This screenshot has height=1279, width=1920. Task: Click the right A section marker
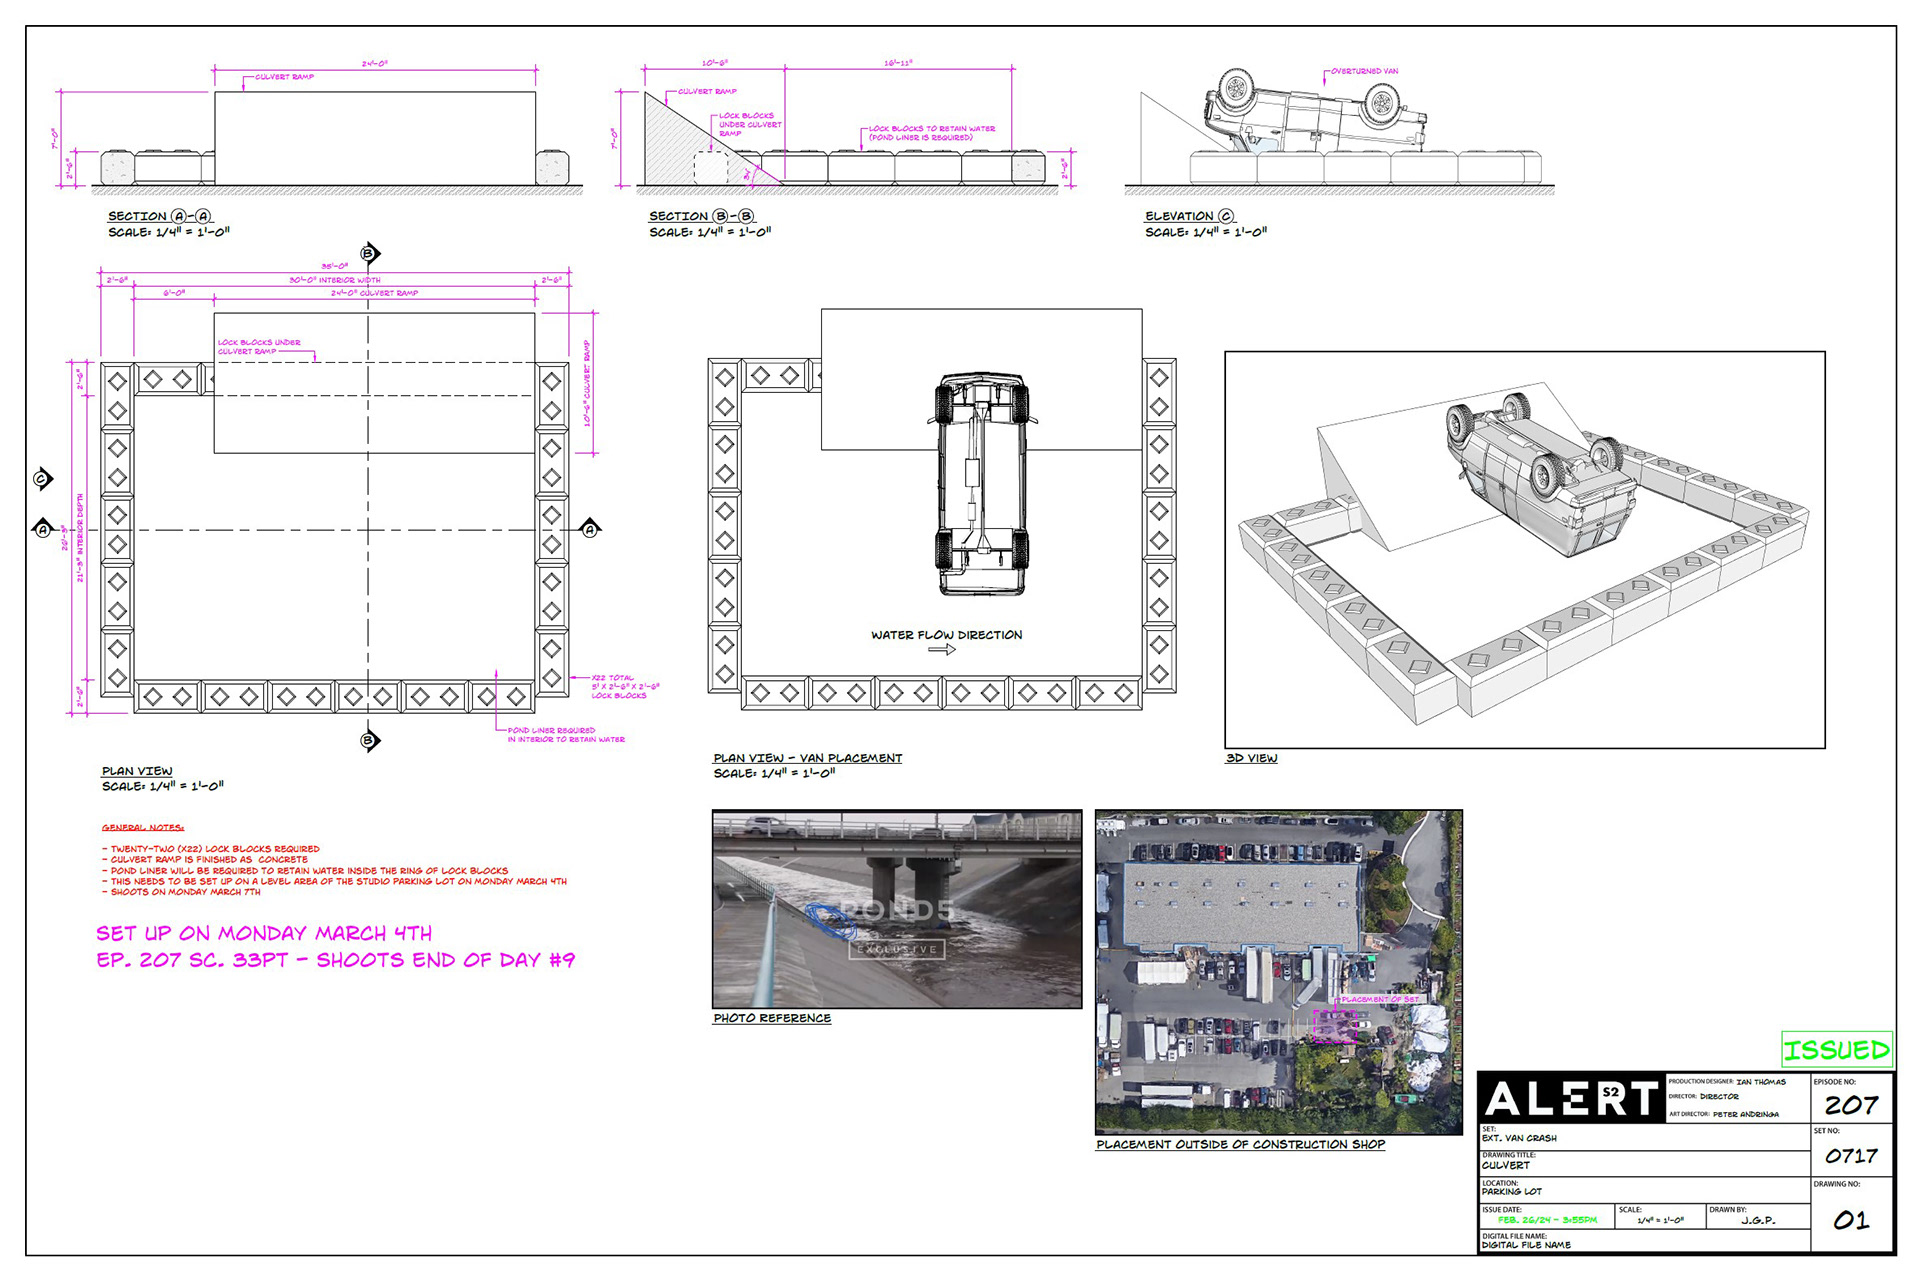pos(590,529)
